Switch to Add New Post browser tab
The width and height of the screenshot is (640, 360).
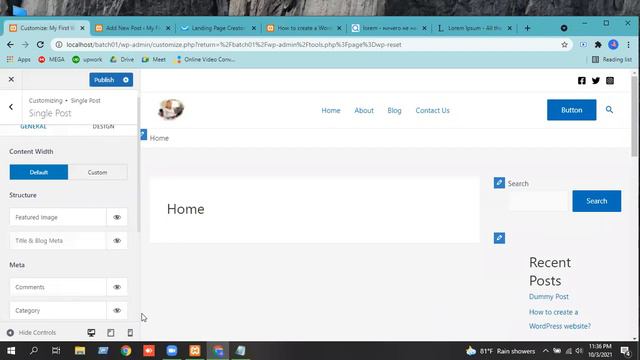tap(132, 28)
